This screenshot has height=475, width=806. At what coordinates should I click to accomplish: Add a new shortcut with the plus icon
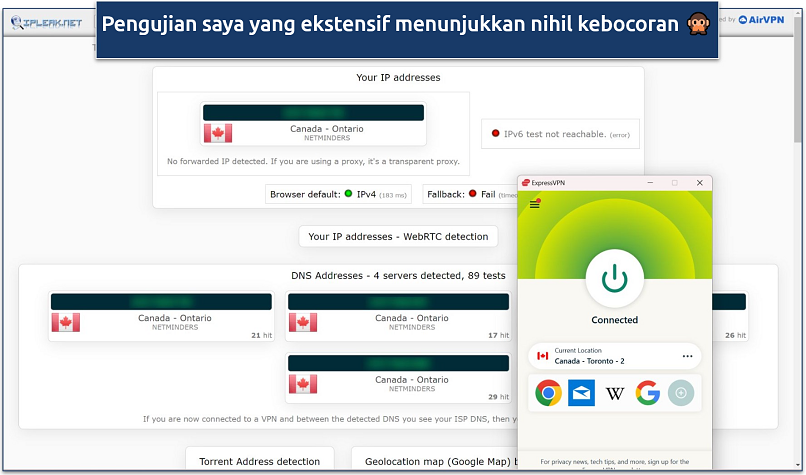pyautogui.click(x=681, y=393)
